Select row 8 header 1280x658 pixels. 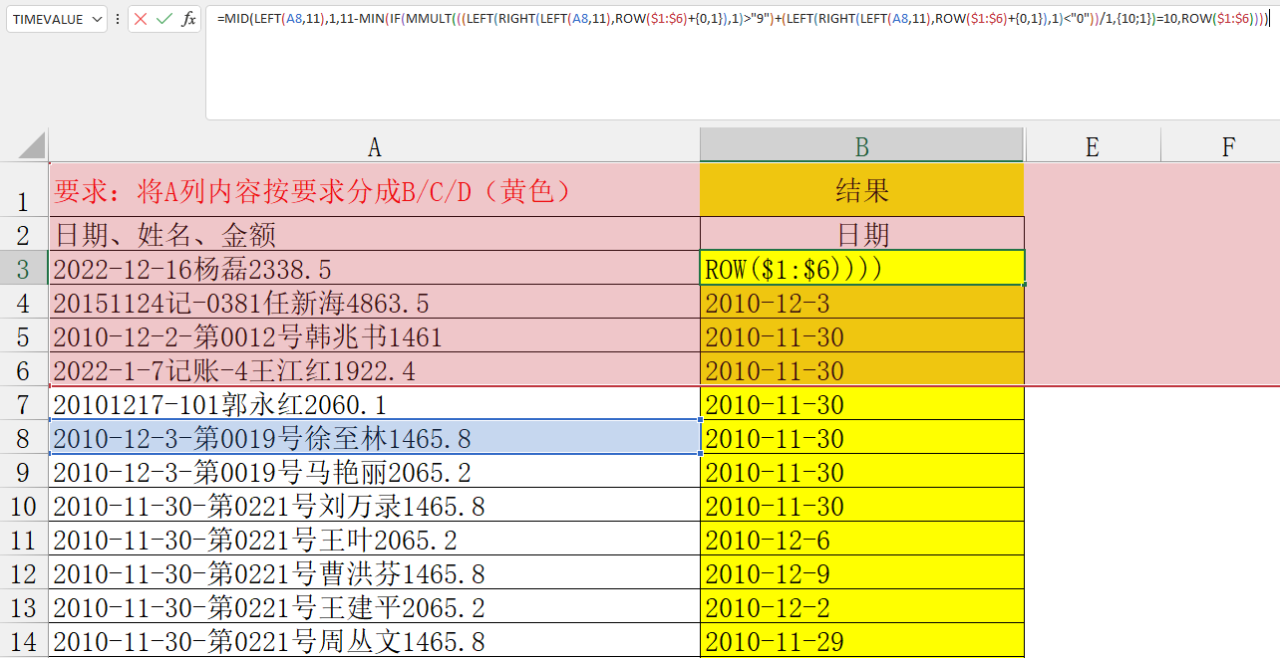(24, 438)
